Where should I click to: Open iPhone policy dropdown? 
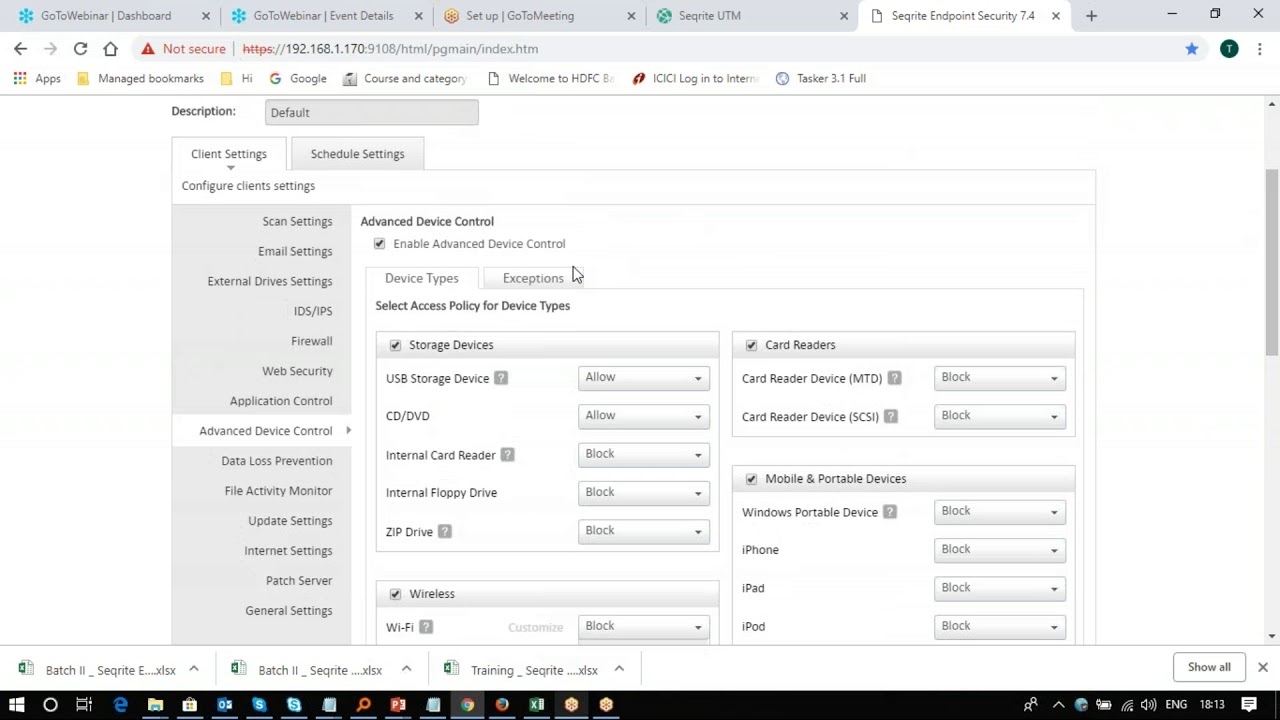1000,550
